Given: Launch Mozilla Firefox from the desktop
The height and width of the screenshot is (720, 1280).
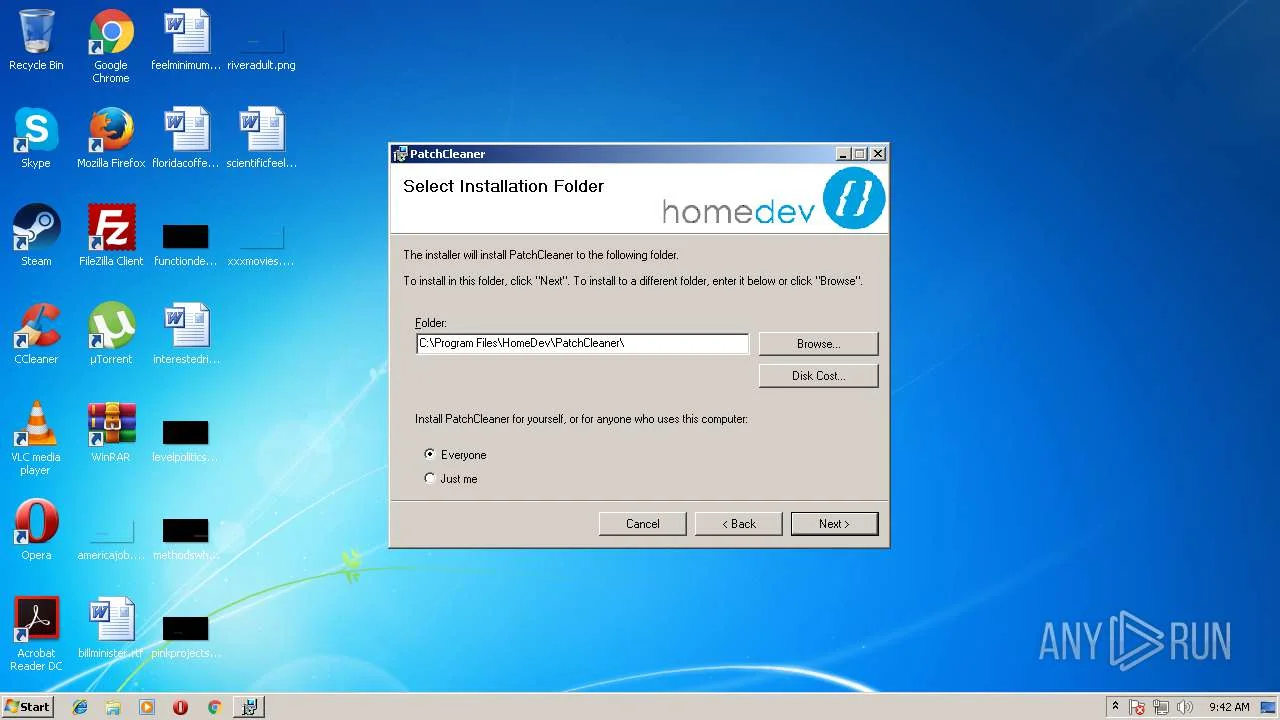Looking at the screenshot, I should pyautogui.click(x=111, y=138).
